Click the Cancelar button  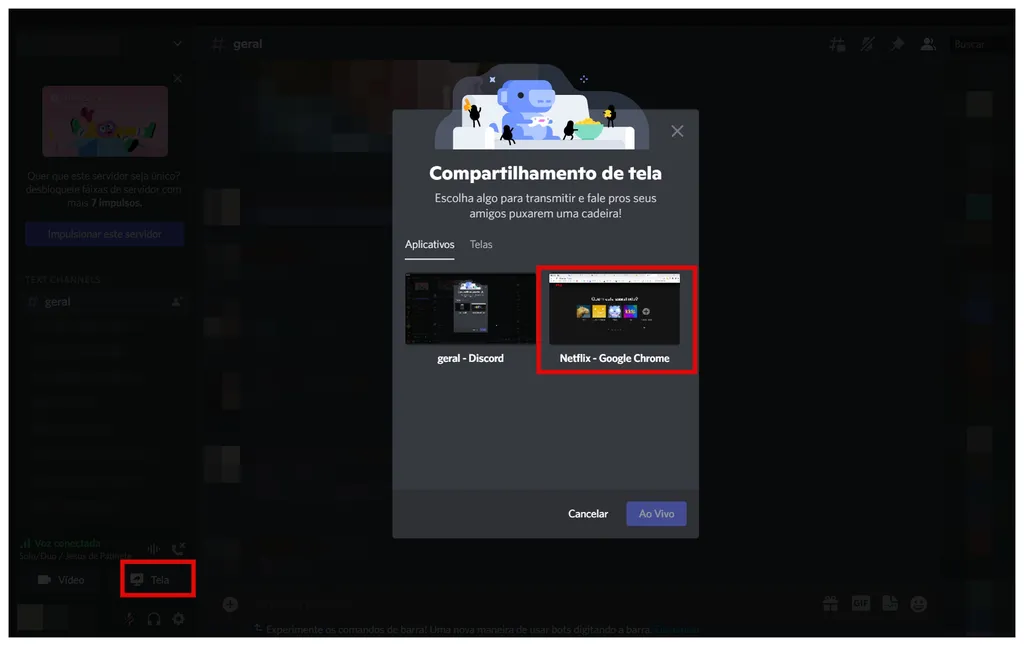[x=588, y=513]
